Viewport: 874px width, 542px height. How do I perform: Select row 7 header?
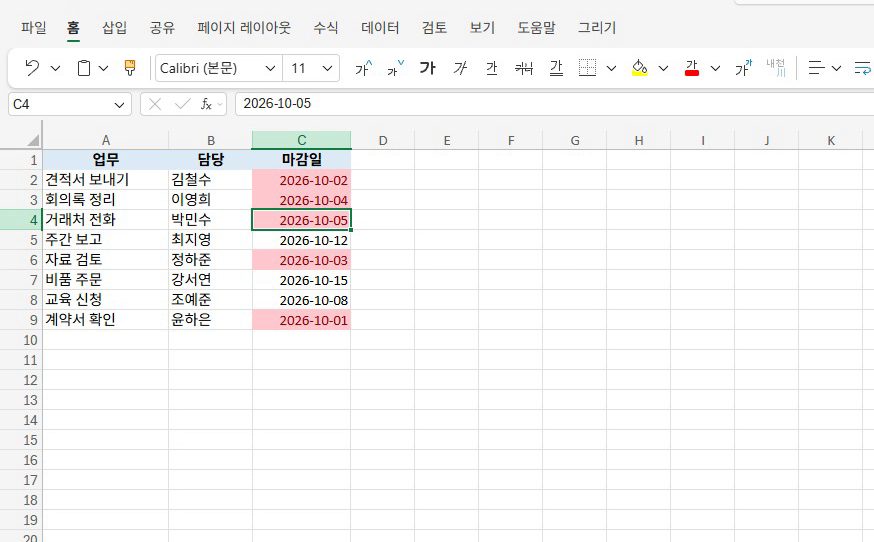pos(21,280)
